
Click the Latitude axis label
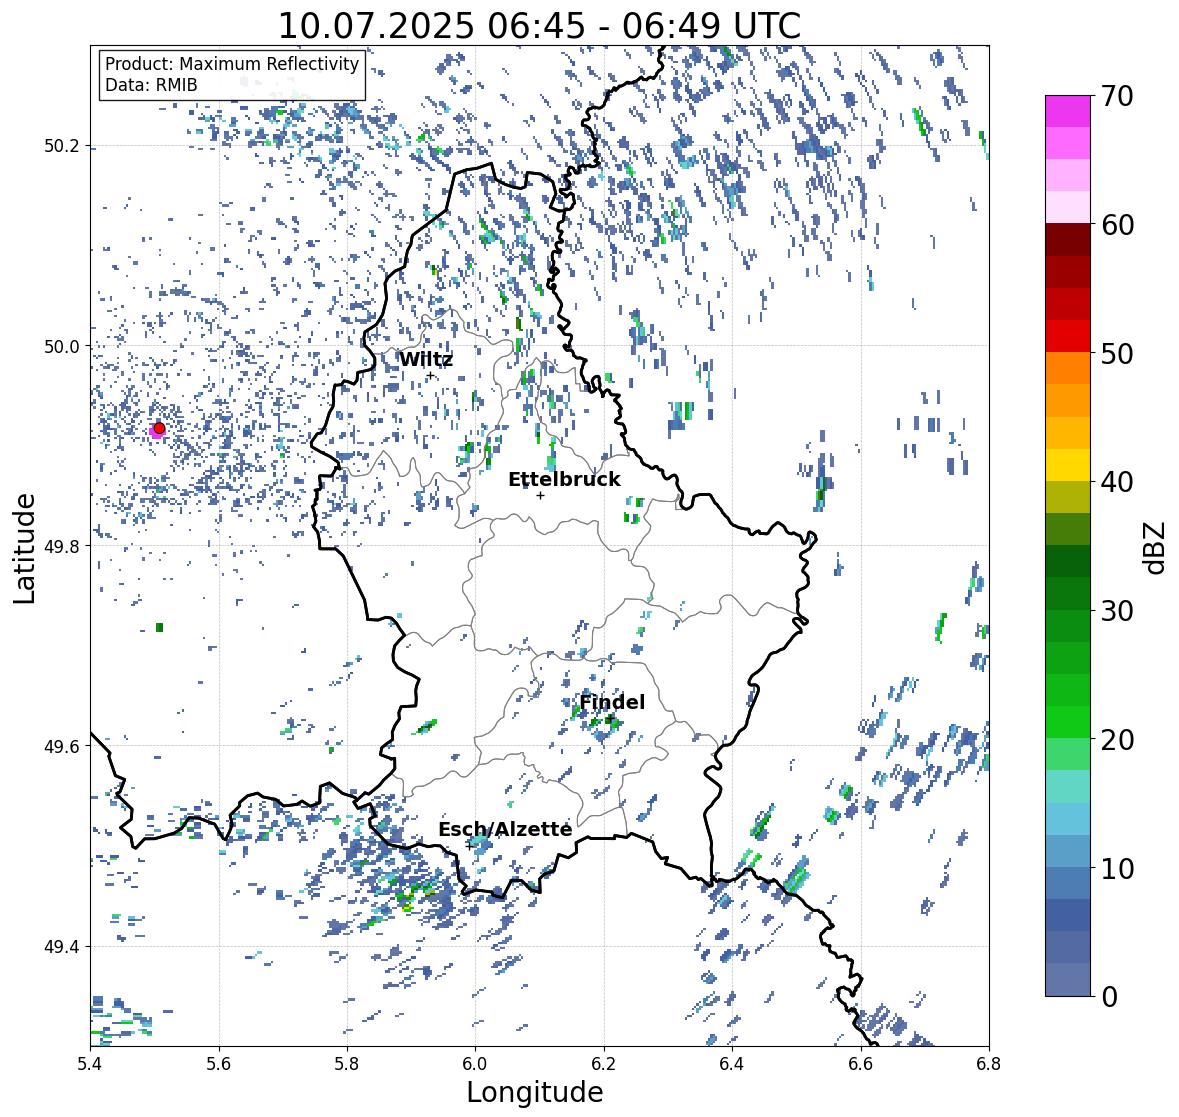click(24, 548)
